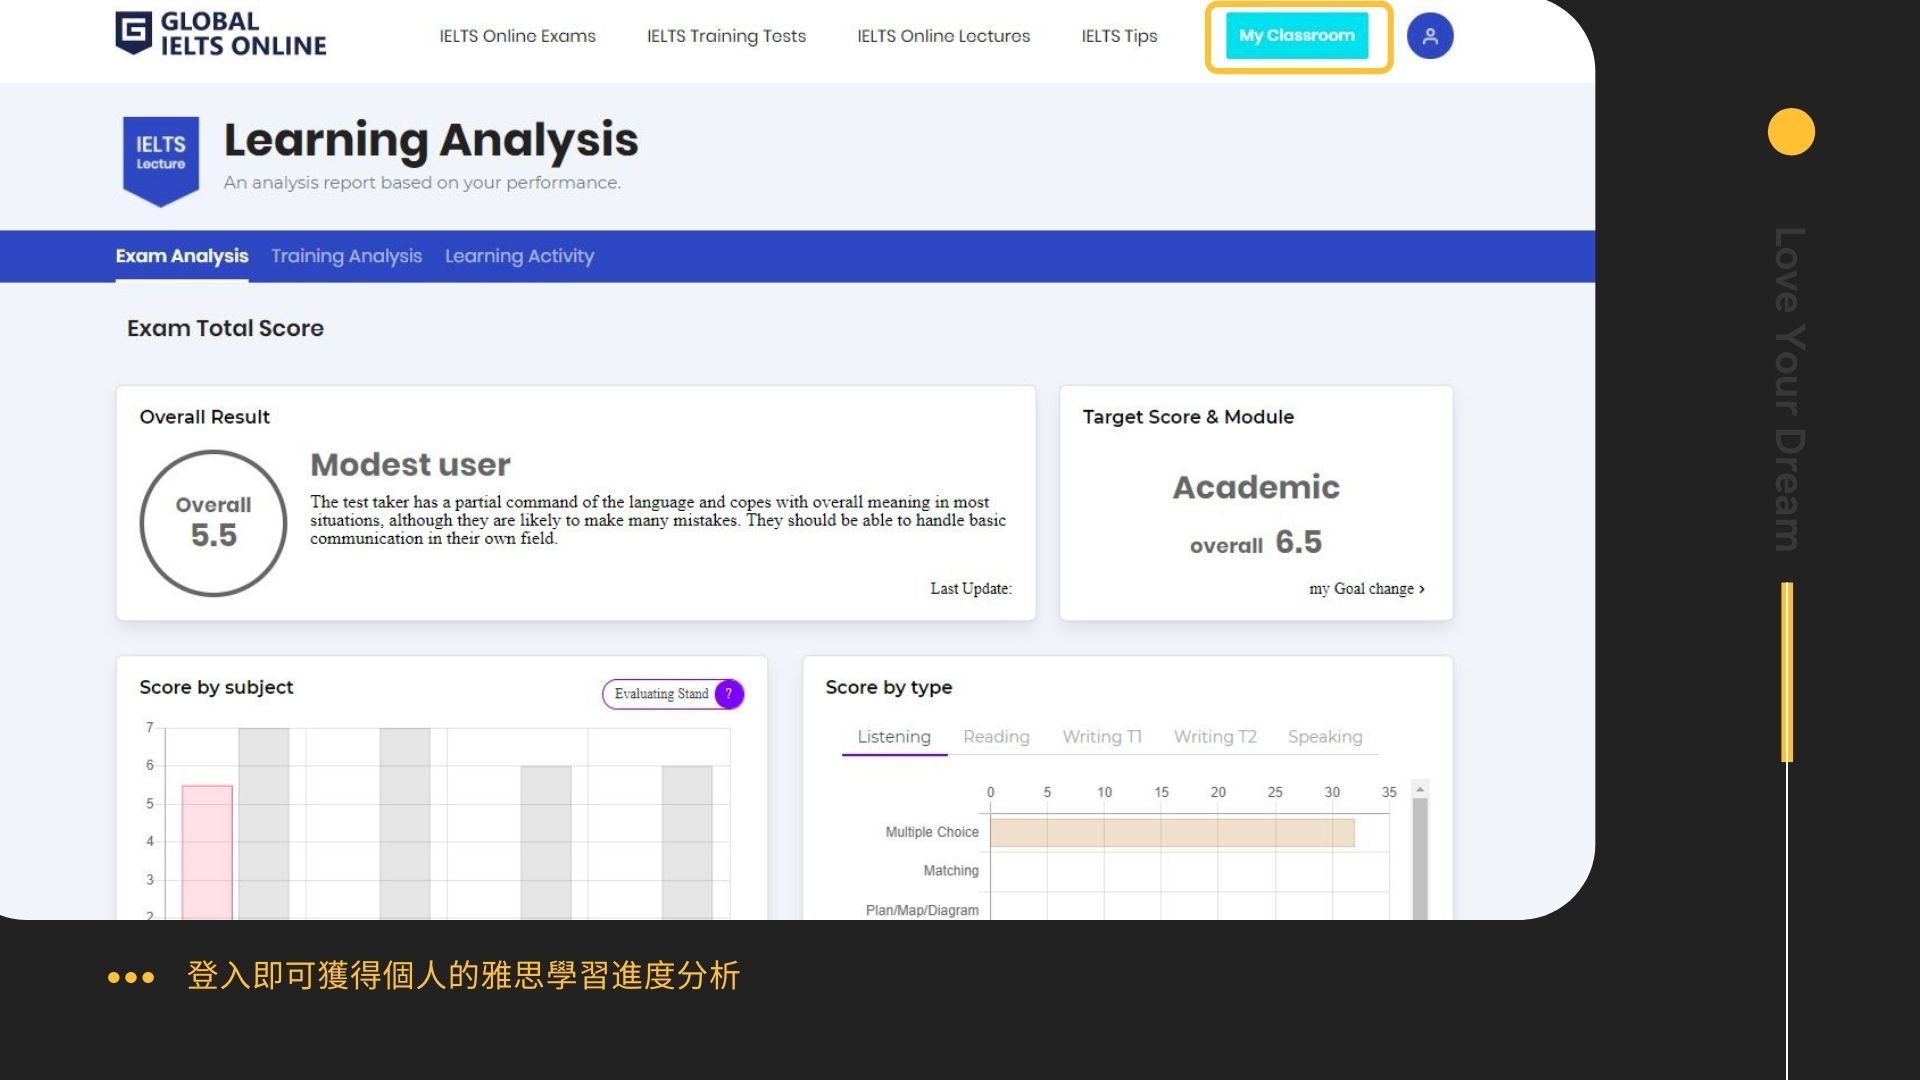Go to IELTS Tips page
The image size is (1920, 1080).
[x=1119, y=36]
